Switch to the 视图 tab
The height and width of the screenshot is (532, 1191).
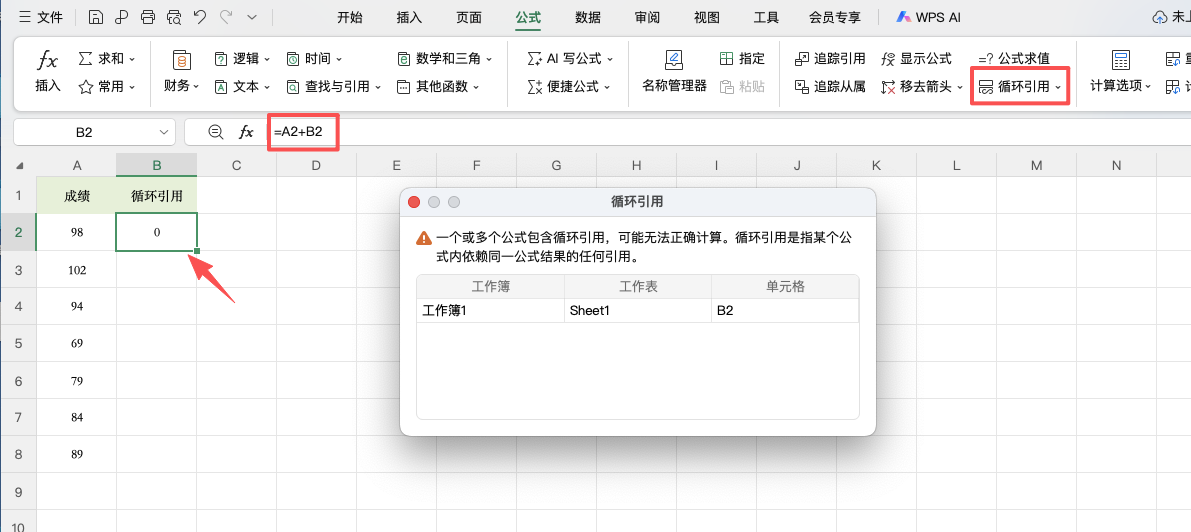pyautogui.click(x=706, y=17)
